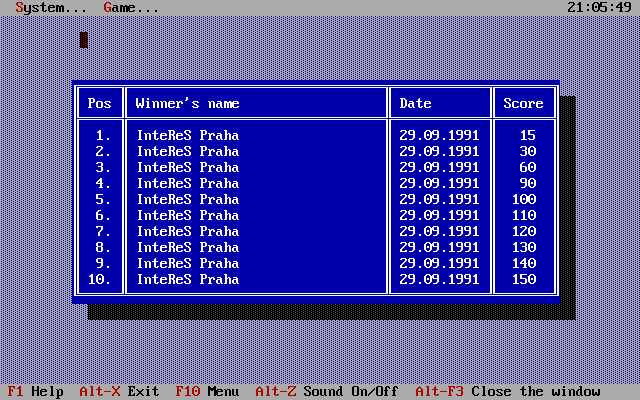640x400 pixels.
Task: Click the Pos column header
Action: pyautogui.click(x=100, y=103)
